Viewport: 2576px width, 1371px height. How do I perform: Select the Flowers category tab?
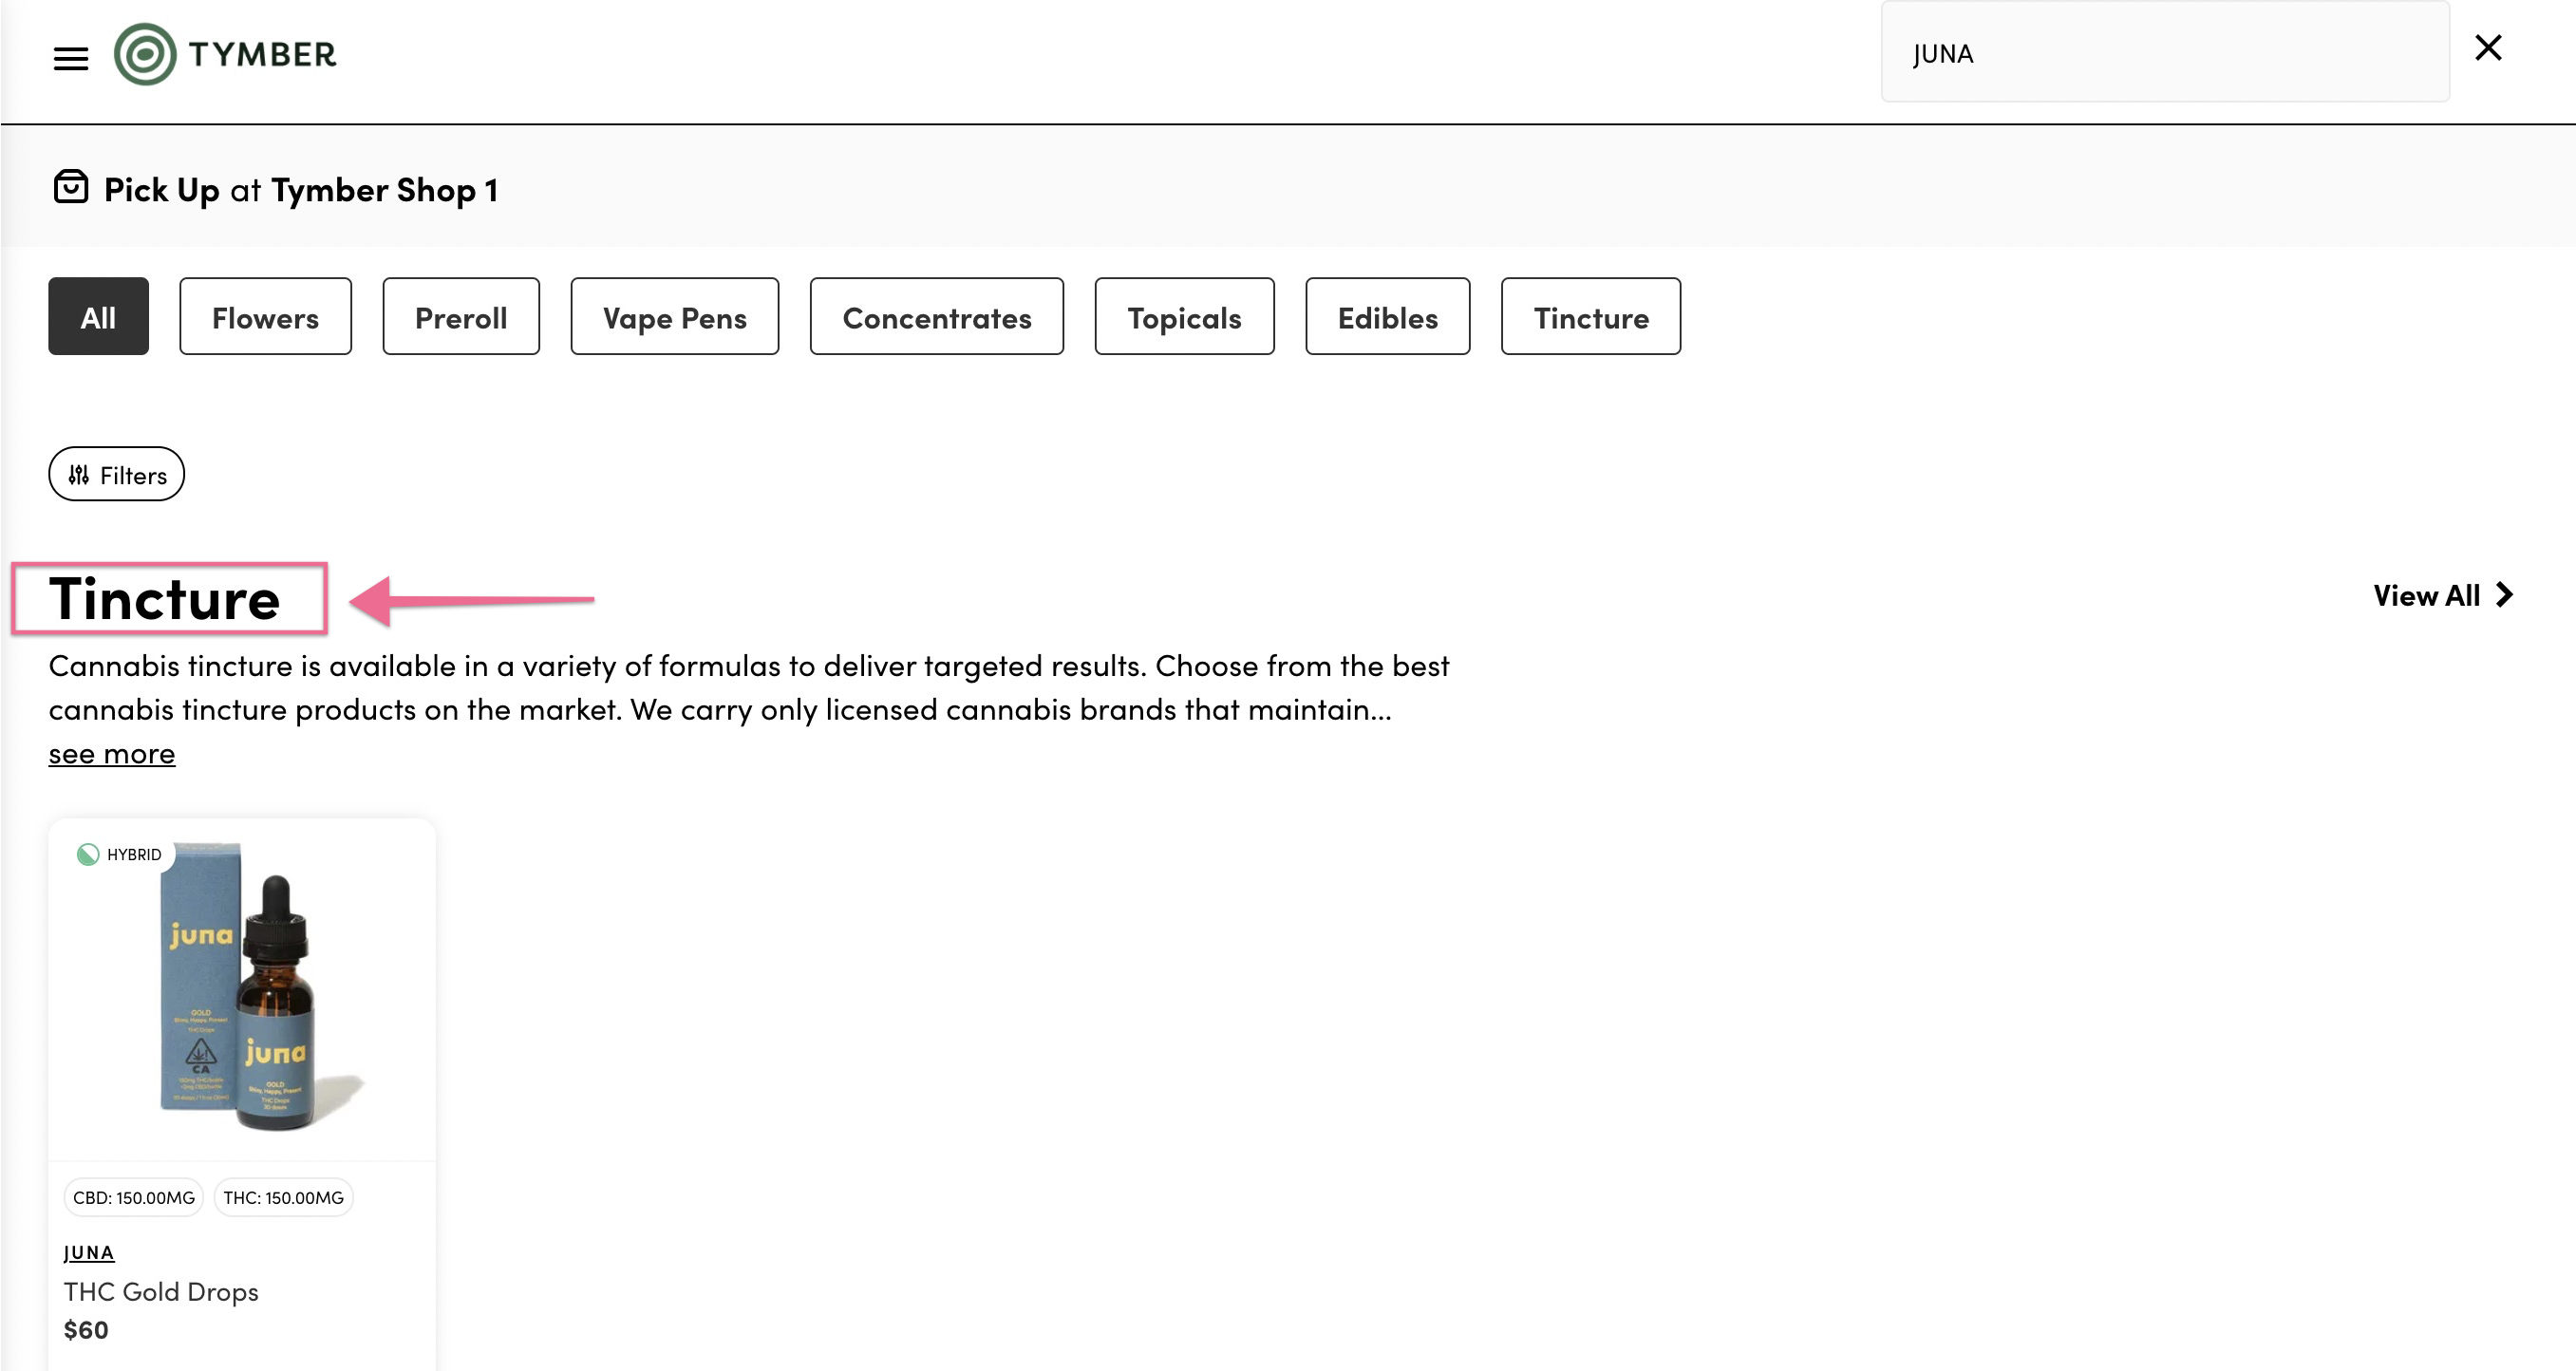265,317
